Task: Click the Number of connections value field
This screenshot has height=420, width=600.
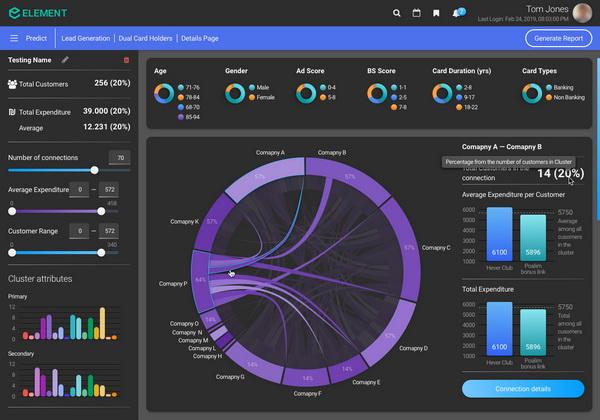Action: coord(119,158)
